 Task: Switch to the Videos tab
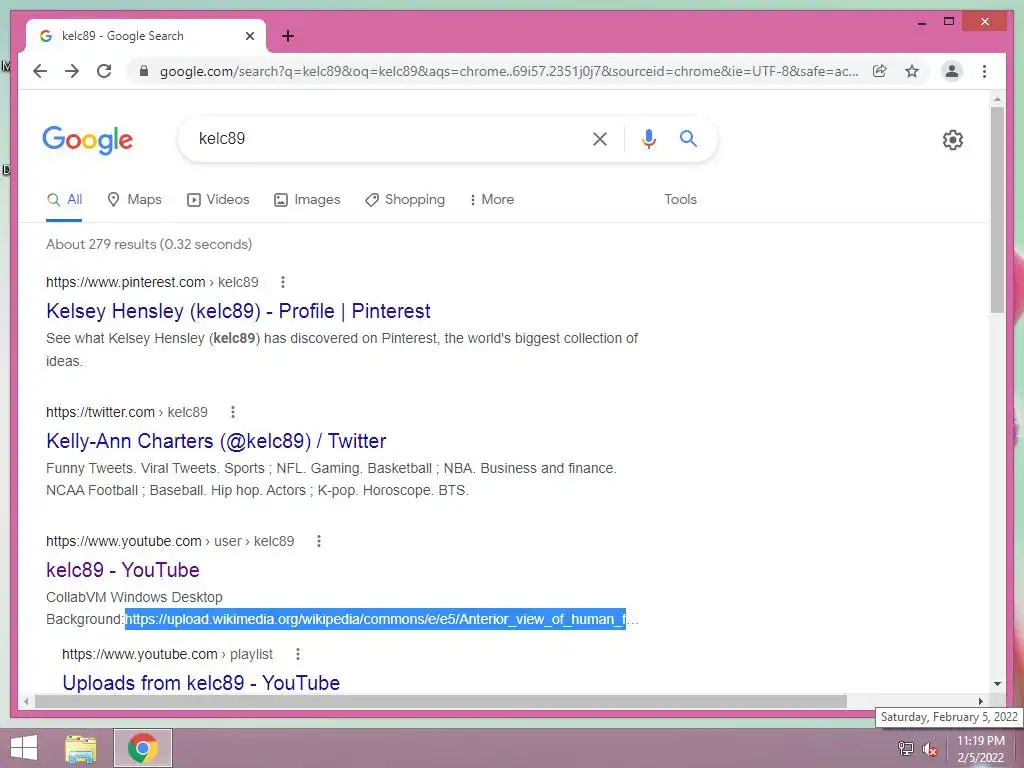point(218,200)
